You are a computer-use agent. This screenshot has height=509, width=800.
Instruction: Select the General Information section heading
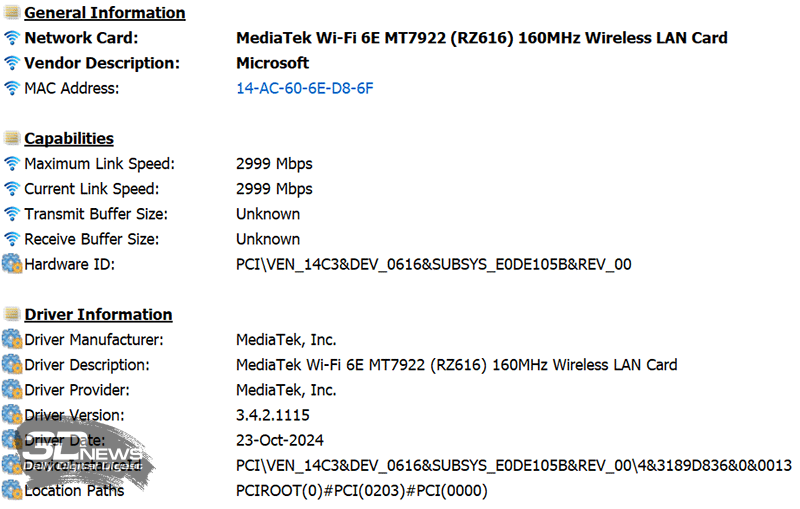coord(104,13)
